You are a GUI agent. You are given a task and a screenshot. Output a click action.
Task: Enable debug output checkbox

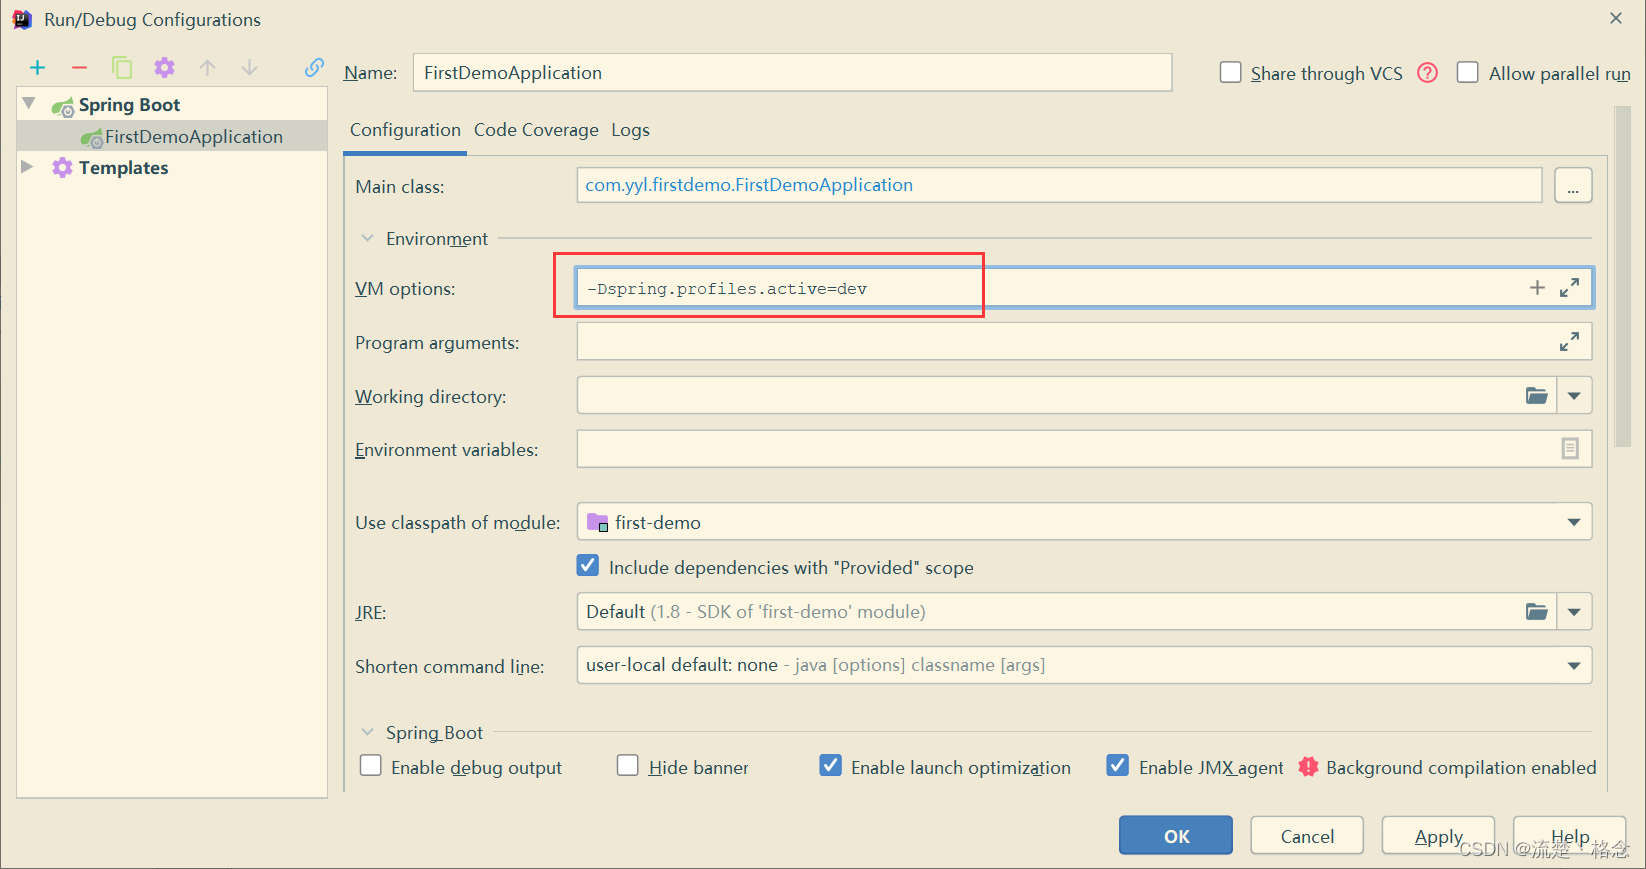tap(371, 766)
